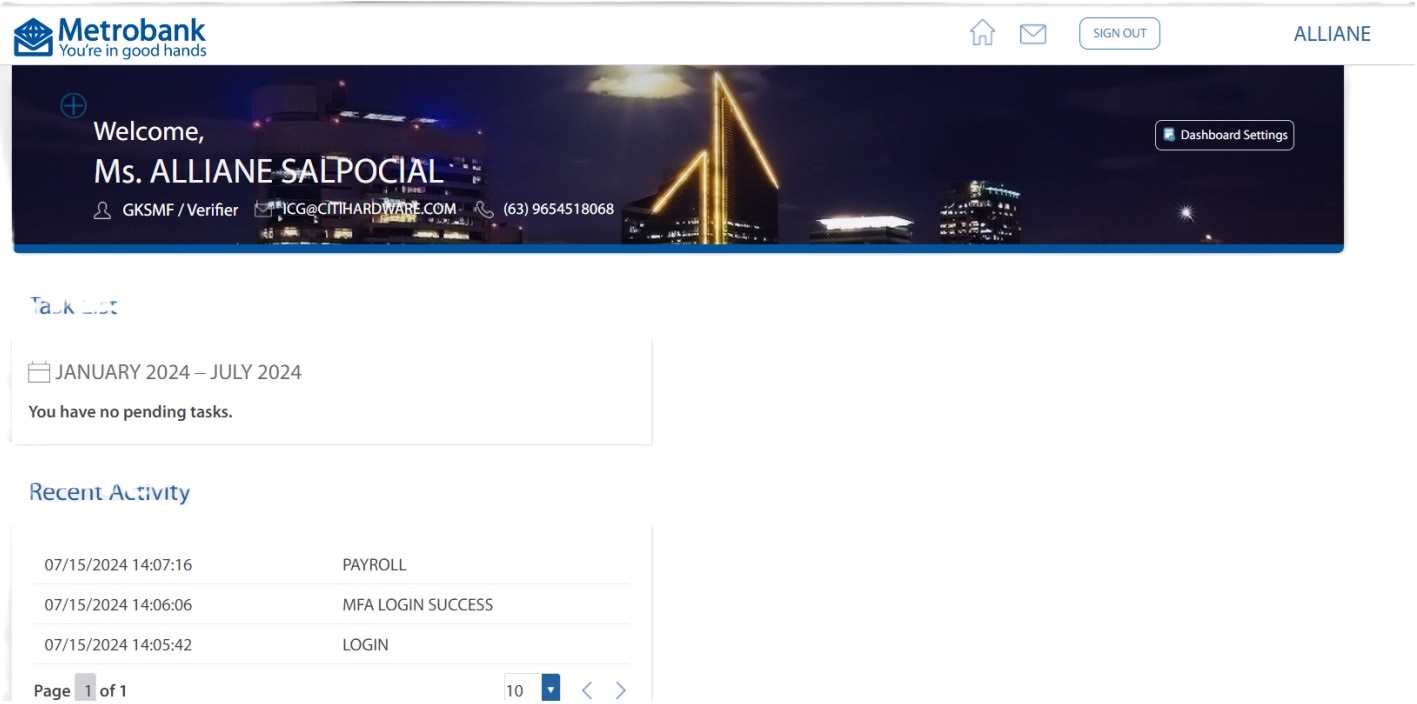Go to next page arrow
Viewport: 1417px width, 704px height.
pos(621,690)
